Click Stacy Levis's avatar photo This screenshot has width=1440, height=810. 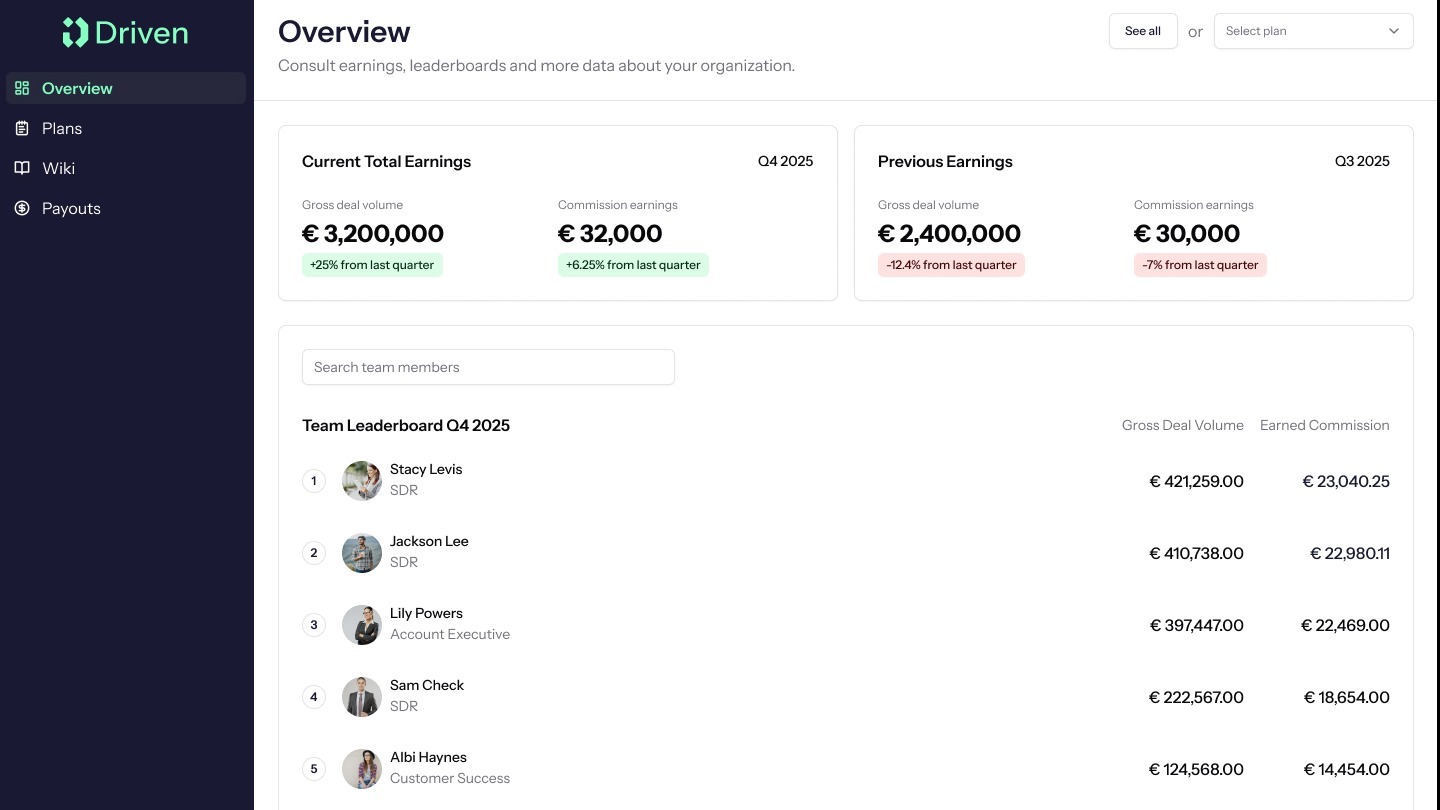[x=361, y=481]
